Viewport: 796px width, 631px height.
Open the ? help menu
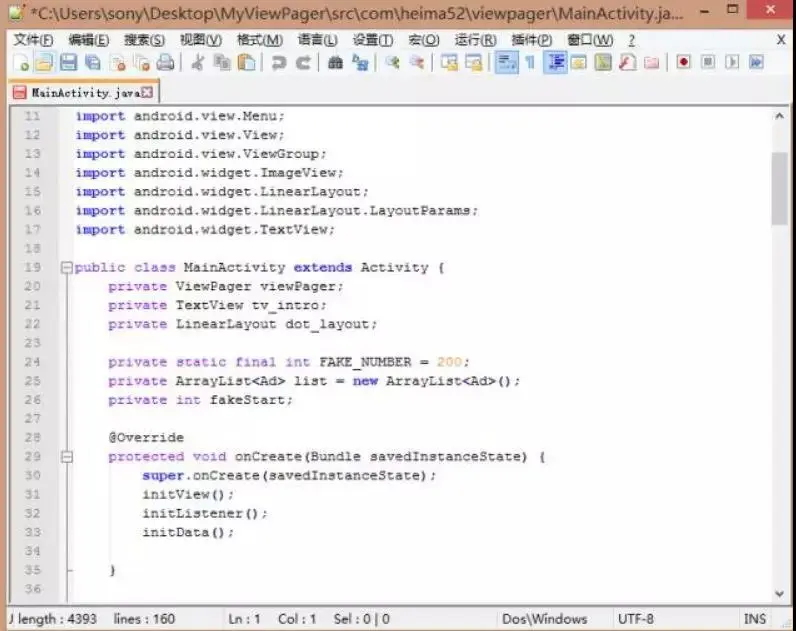tap(632, 40)
